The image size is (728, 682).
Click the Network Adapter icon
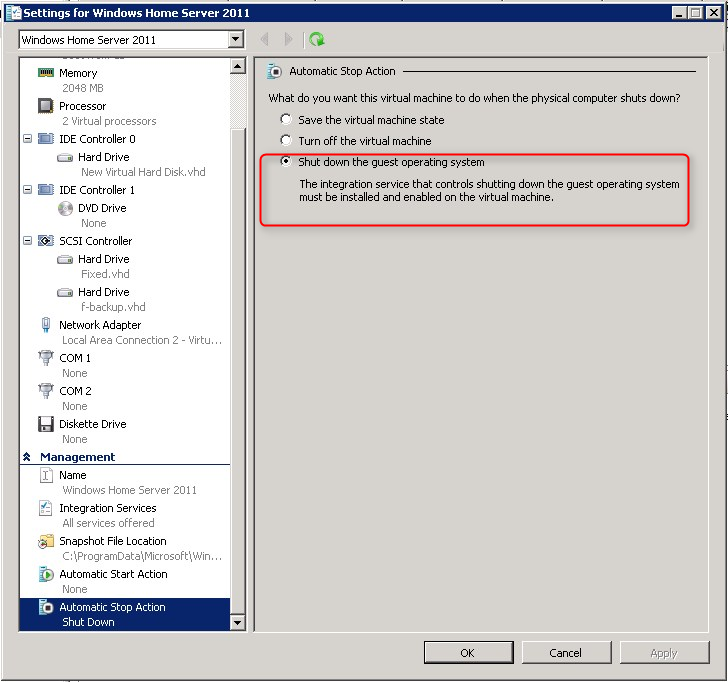pyautogui.click(x=46, y=325)
